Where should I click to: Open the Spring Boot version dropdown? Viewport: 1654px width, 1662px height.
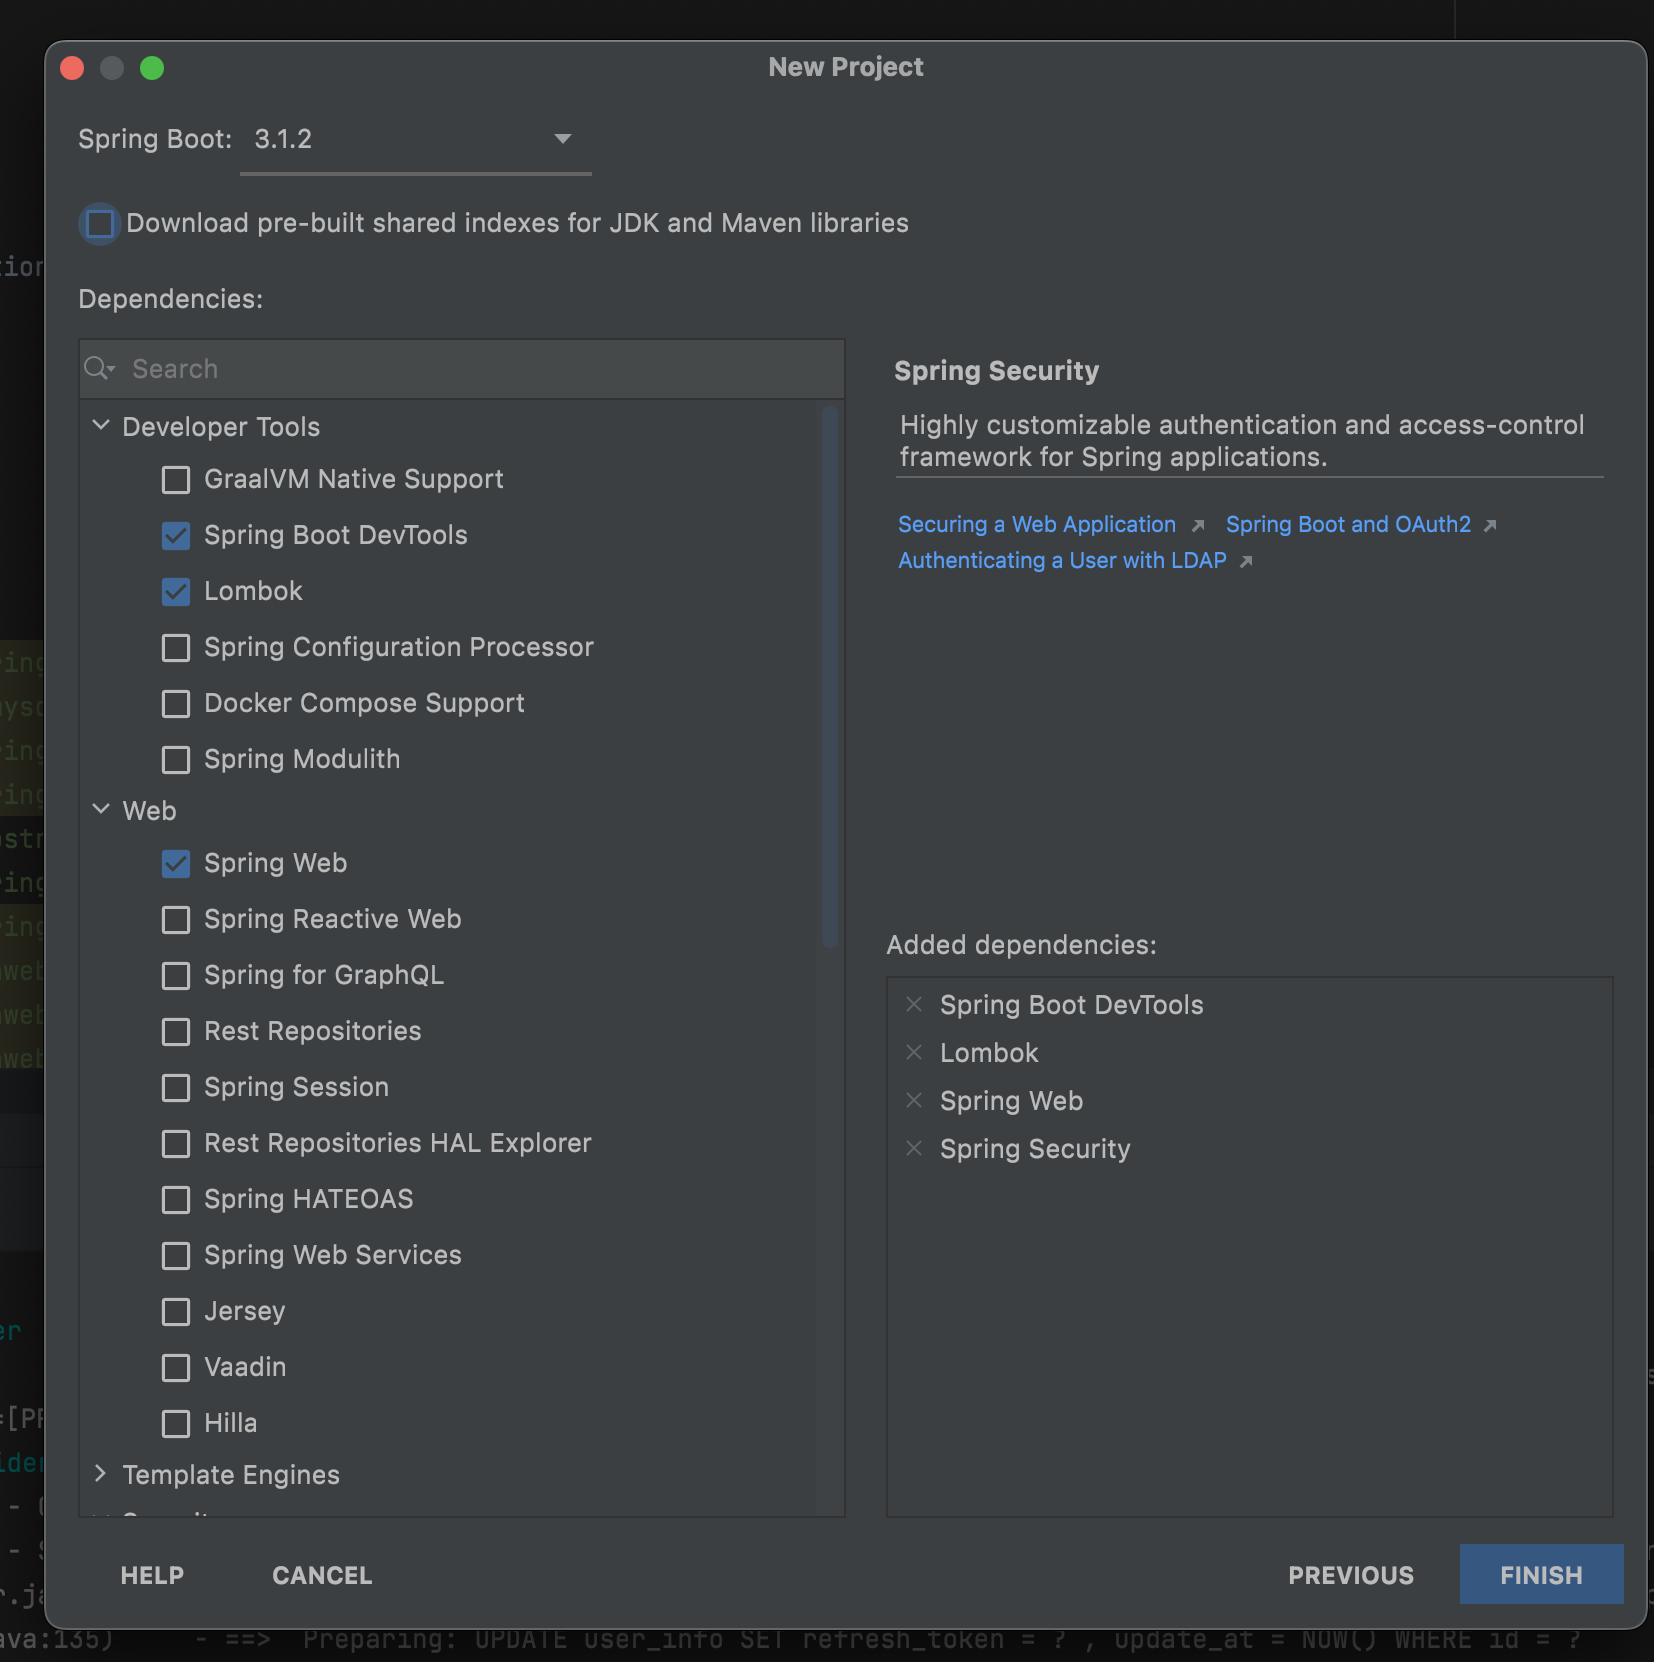point(415,140)
